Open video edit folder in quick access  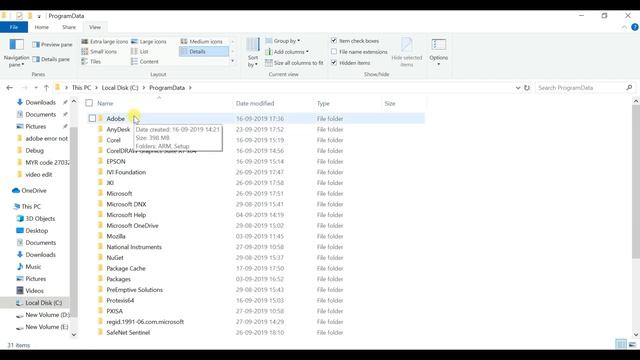(x=35, y=175)
